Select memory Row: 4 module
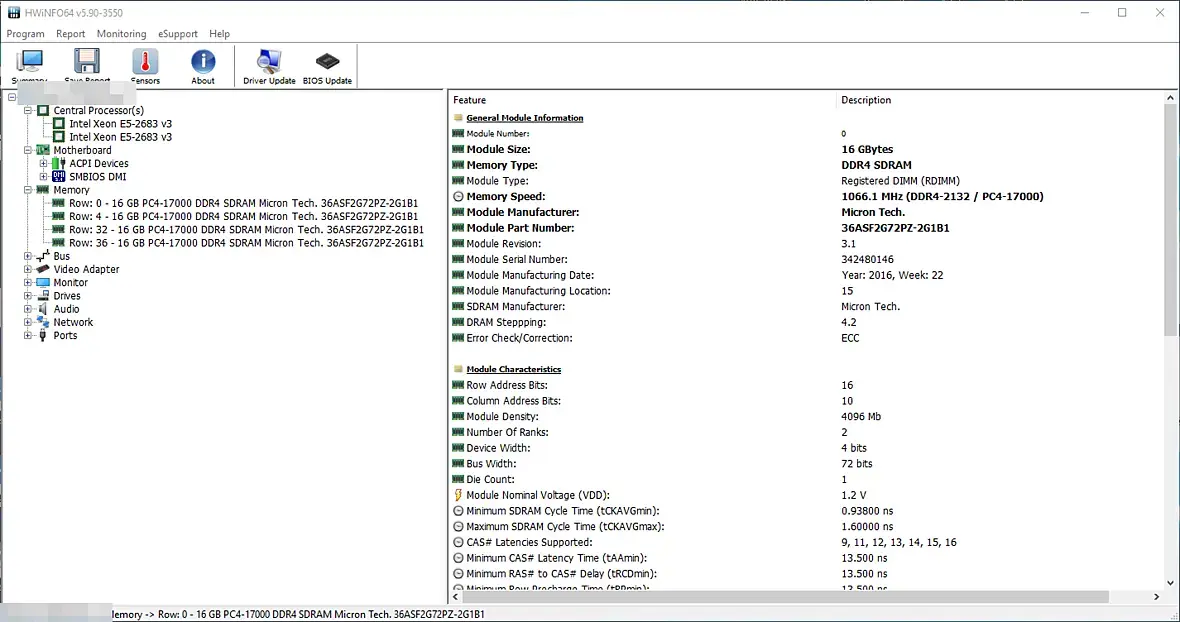 pyautogui.click(x=244, y=217)
